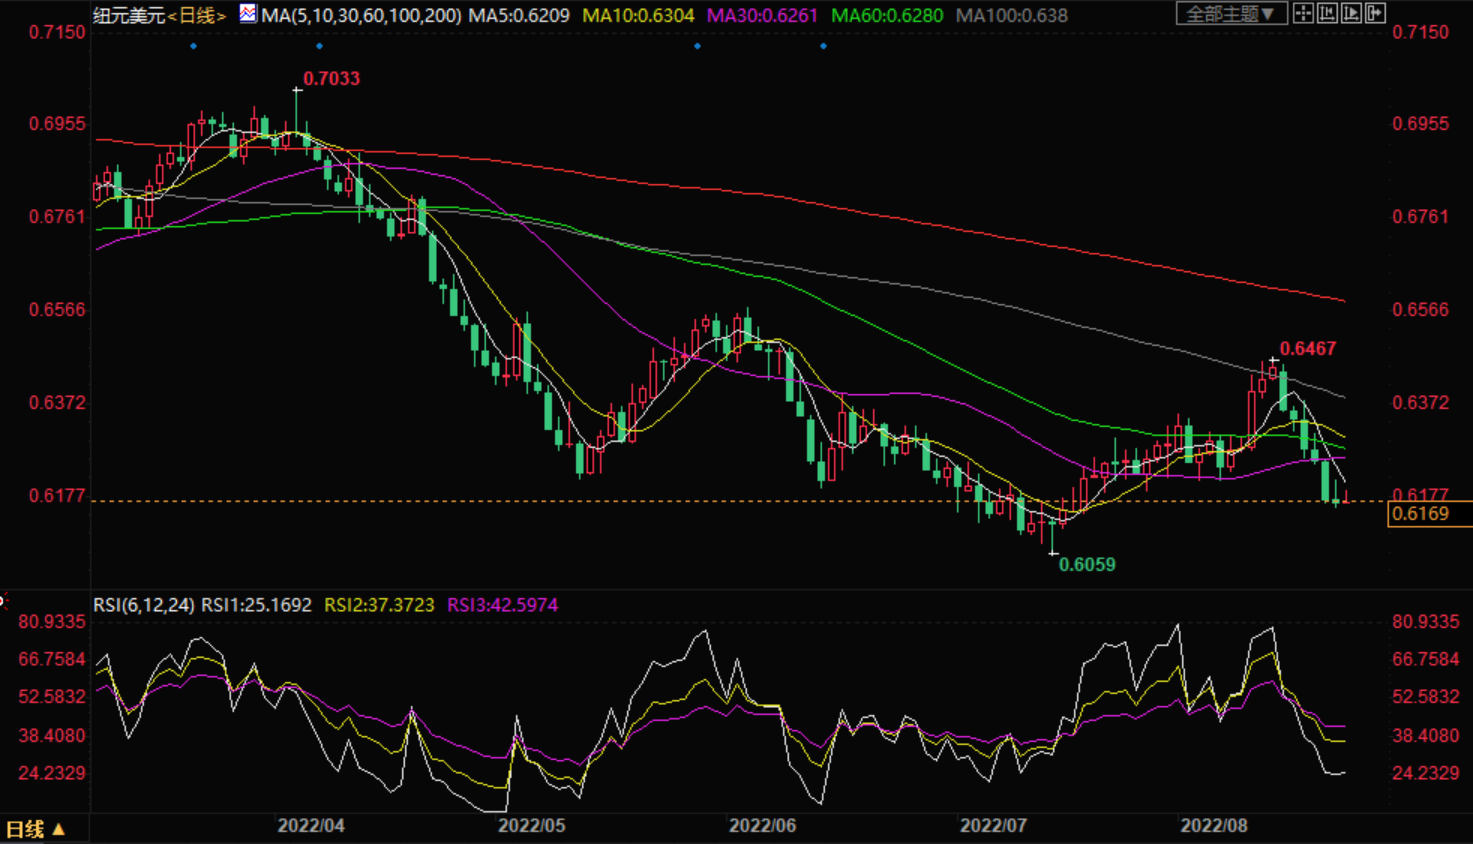Click the chart replay play icon
Screen dimensions: 1473x844
click(x=1351, y=14)
